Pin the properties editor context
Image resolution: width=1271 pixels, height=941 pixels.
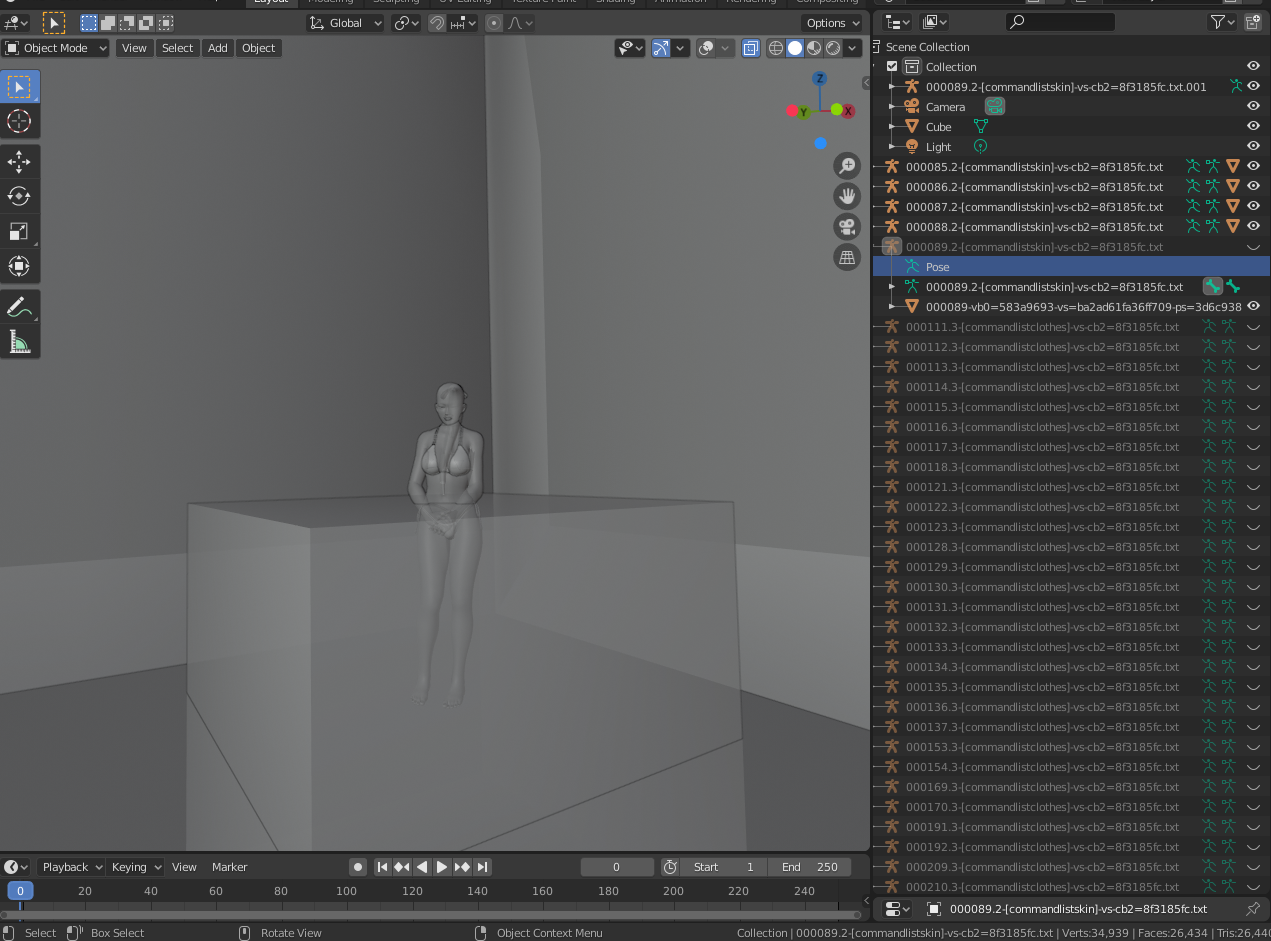coord(1252,909)
